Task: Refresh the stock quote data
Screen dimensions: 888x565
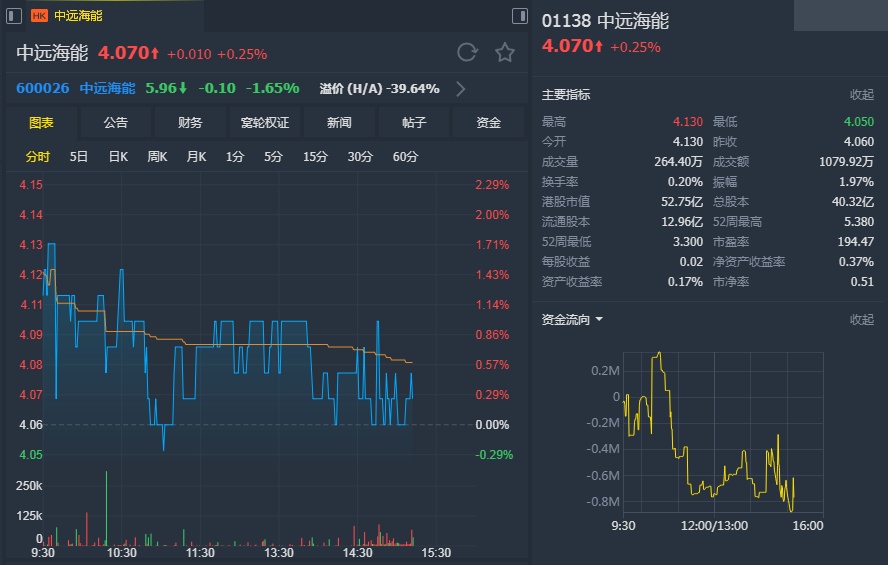Action: point(467,53)
